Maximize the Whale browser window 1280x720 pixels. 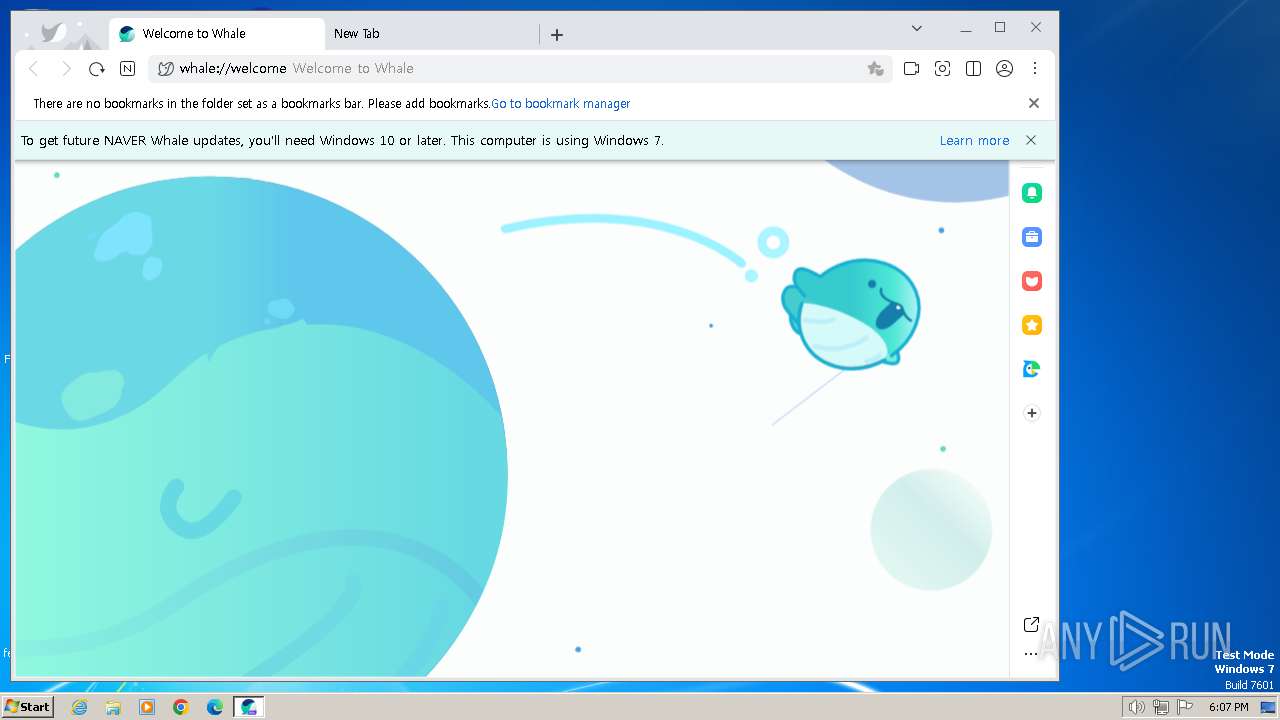(x=1000, y=28)
